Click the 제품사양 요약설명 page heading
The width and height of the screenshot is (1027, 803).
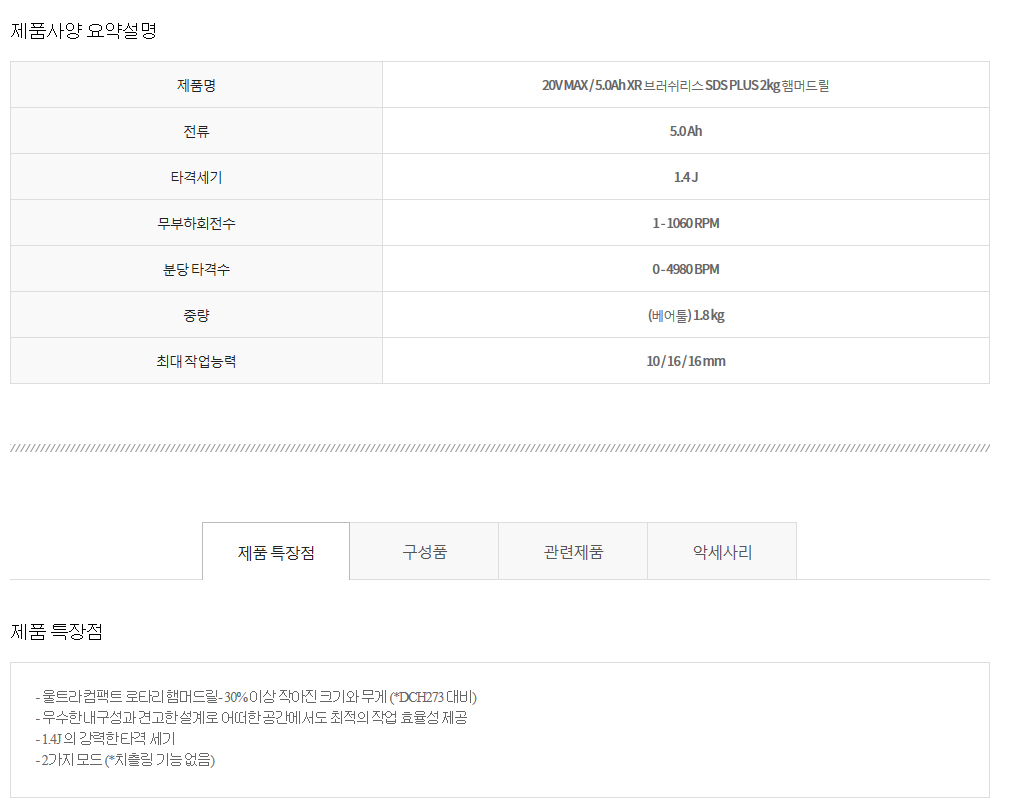point(84,30)
